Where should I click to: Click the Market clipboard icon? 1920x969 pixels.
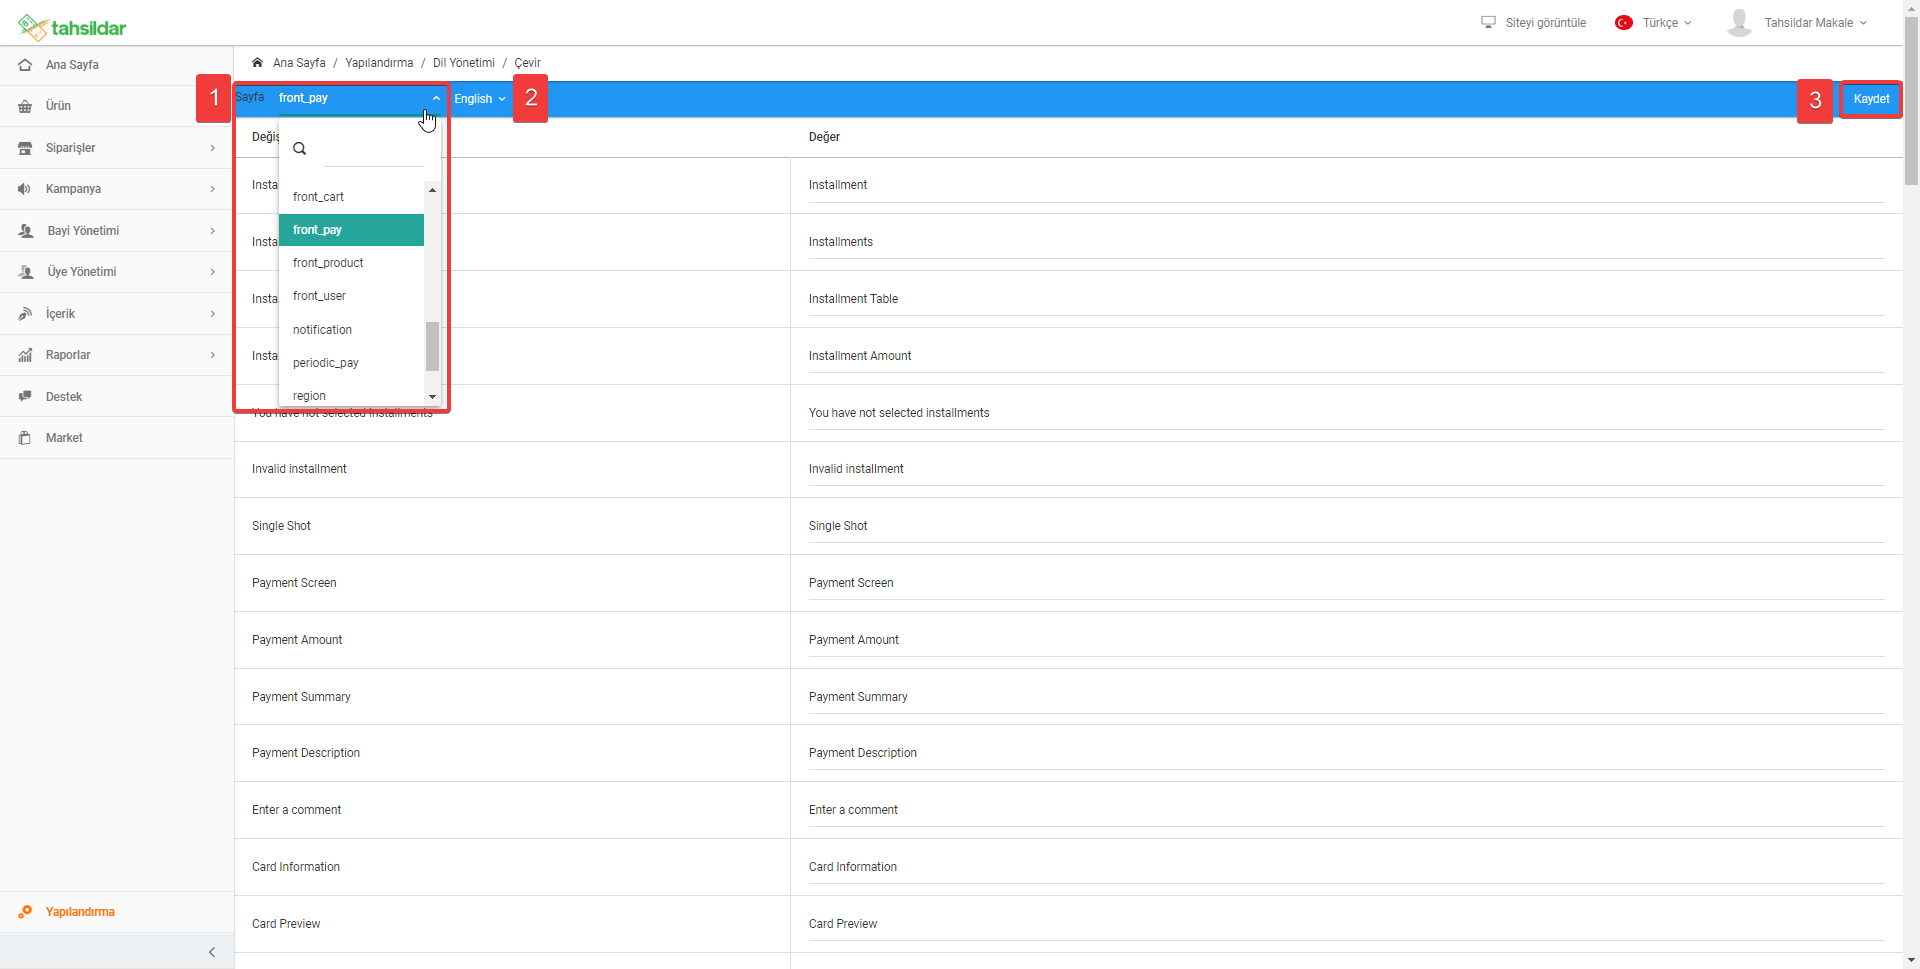click(x=25, y=438)
